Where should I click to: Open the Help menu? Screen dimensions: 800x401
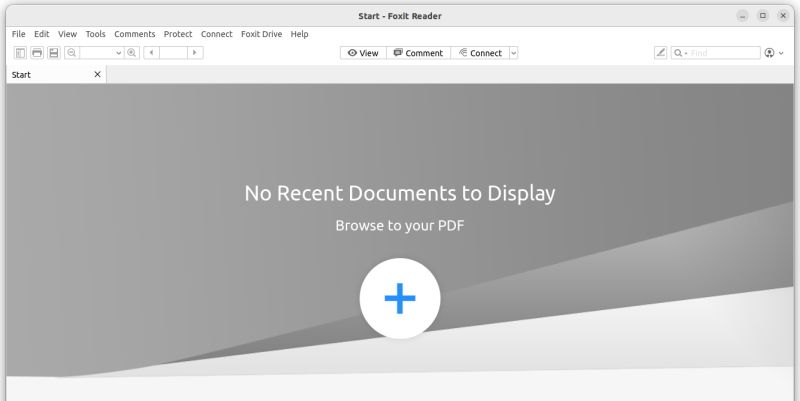click(299, 34)
